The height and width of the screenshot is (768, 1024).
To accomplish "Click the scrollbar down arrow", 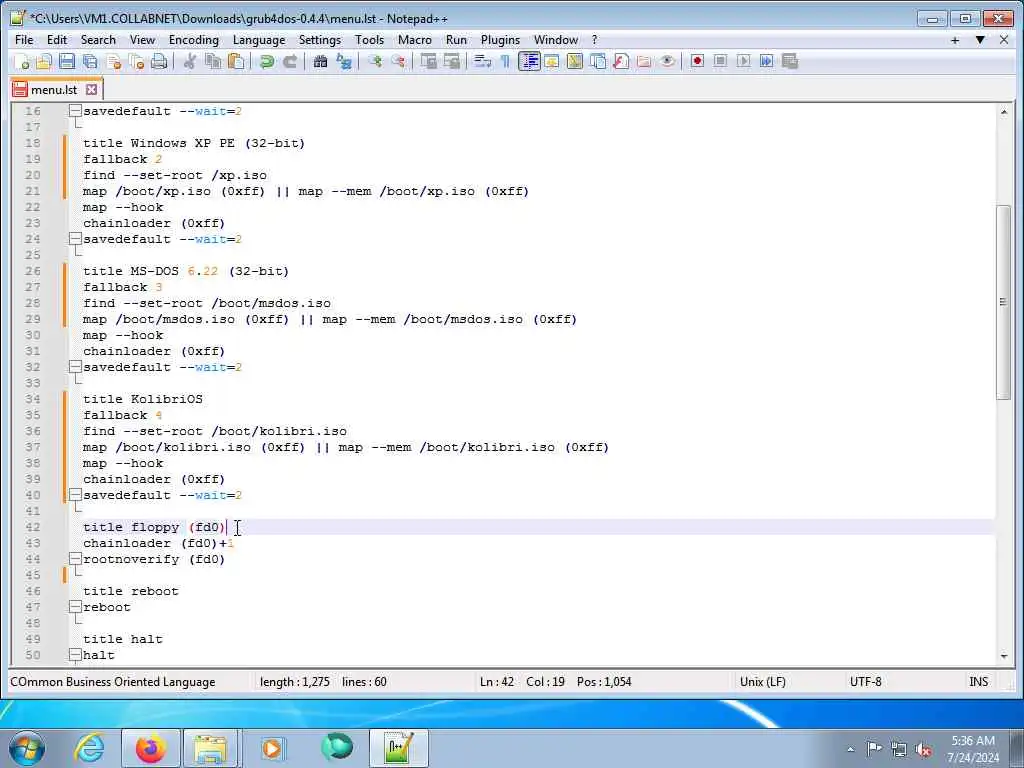I will click(1004, 656).
